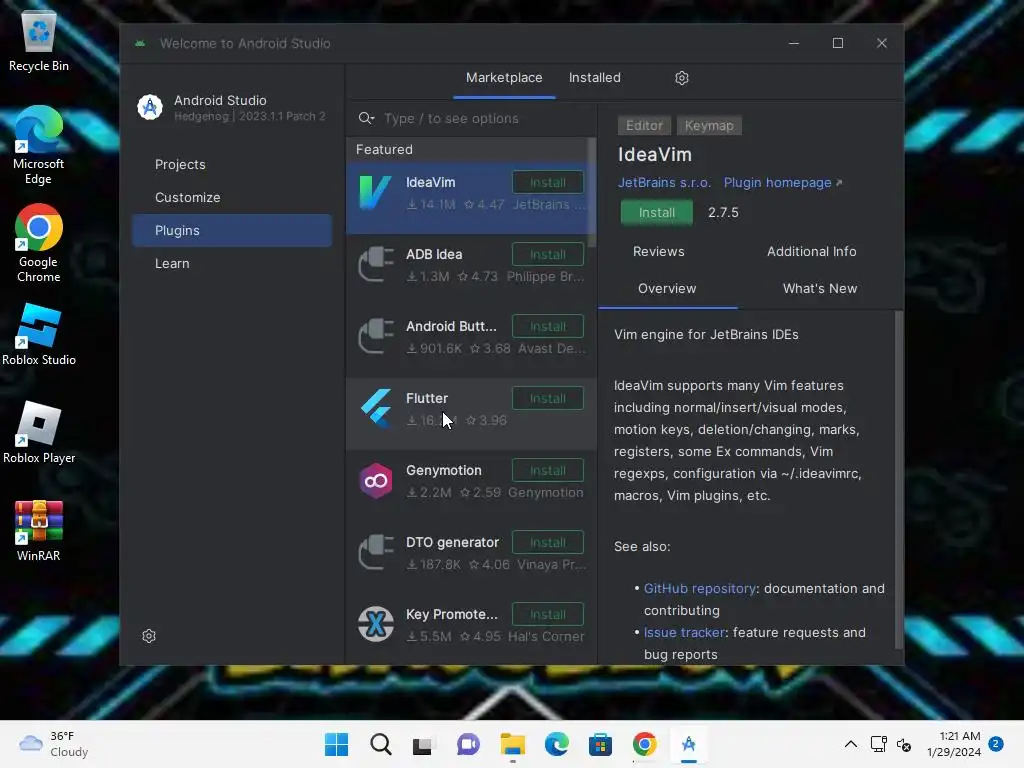Select Microsoft Edge desktop shortcut
This screenshot has width=1024, height=768.
pos(39,146)
